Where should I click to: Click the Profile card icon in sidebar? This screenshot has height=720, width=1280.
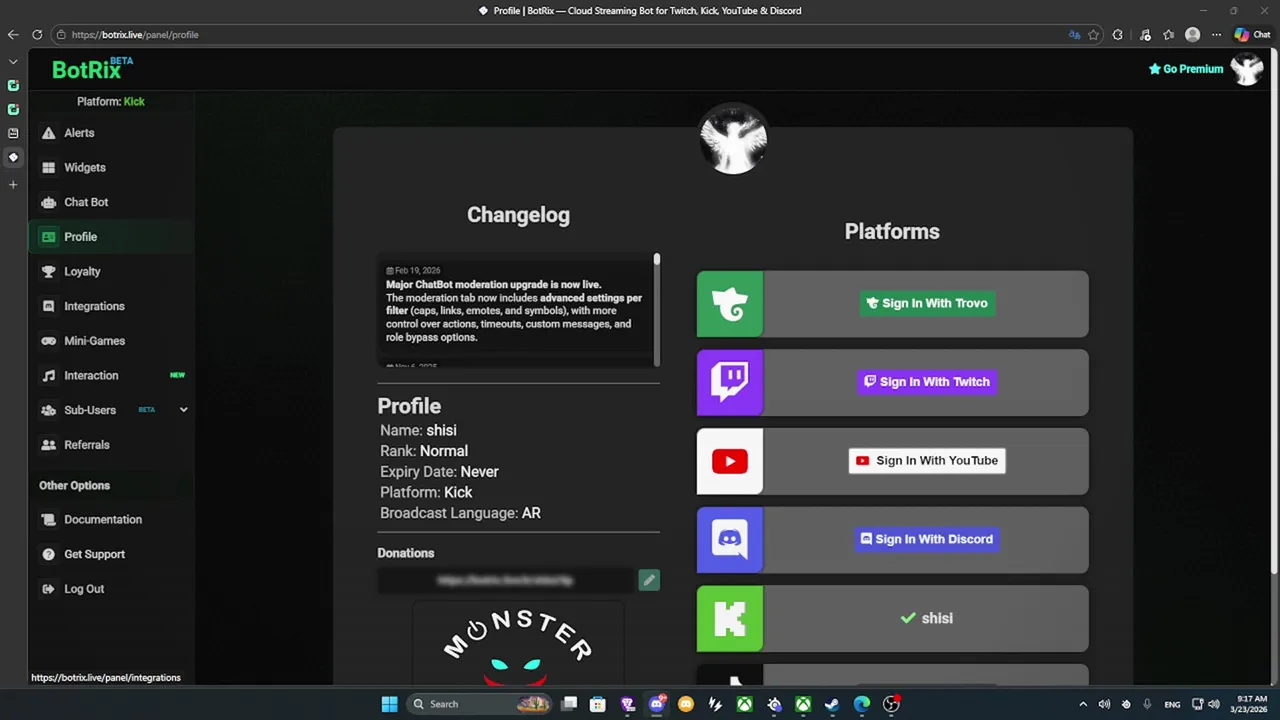click(48, 237)
